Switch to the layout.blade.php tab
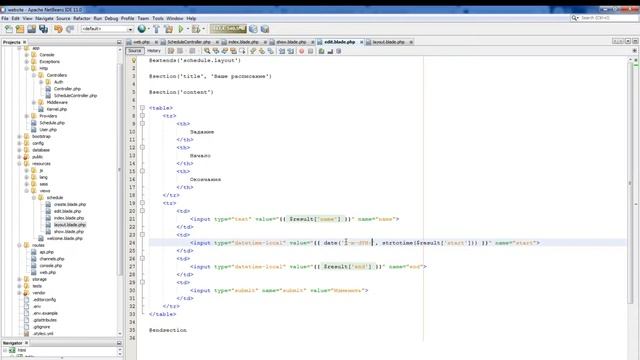Viewport: 640px width, 360px height. 388,42
